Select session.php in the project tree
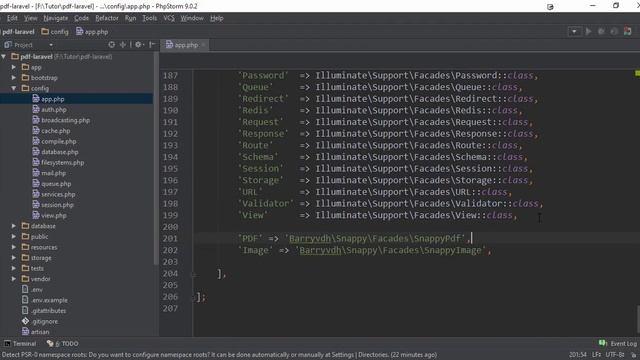The width and height of the screenshot is (640, 360). point(57,205)
